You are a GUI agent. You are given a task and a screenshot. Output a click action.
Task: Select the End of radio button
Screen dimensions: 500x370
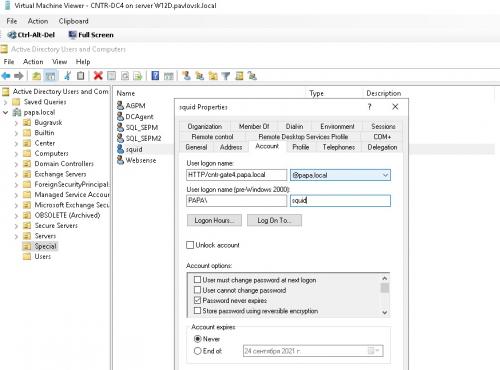(197, 351)
